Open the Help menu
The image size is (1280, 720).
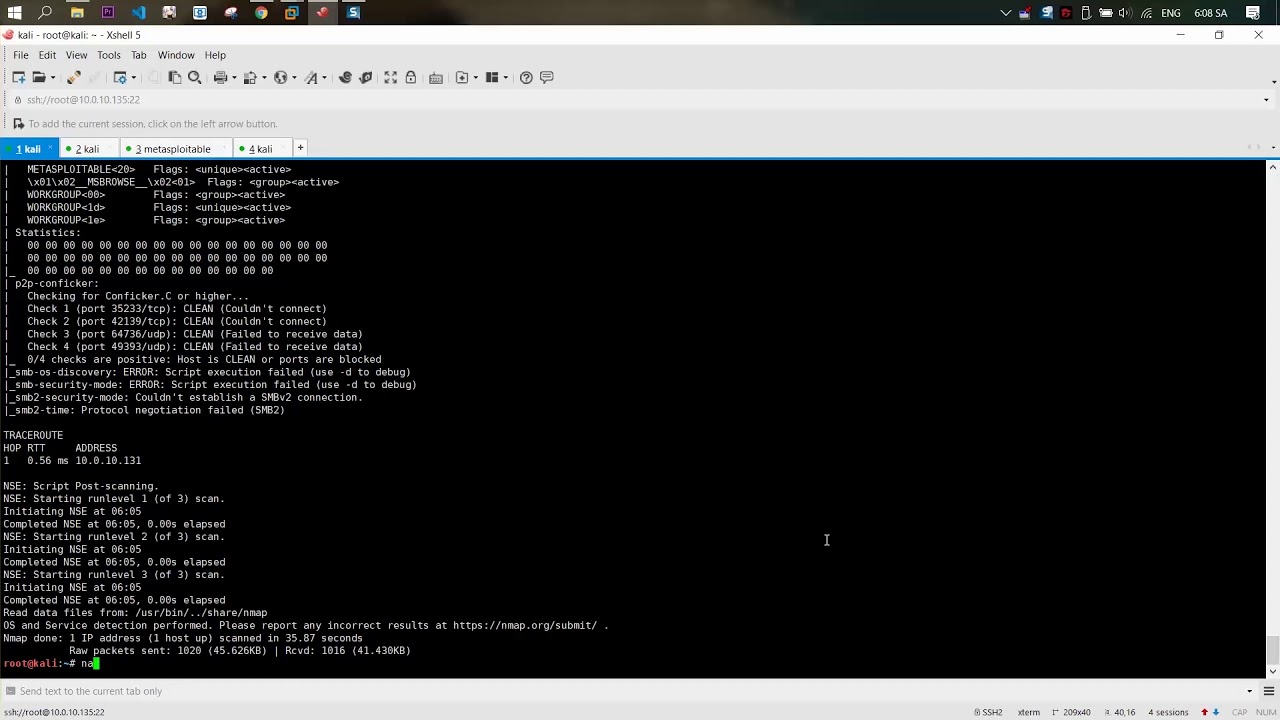point(215,55)
